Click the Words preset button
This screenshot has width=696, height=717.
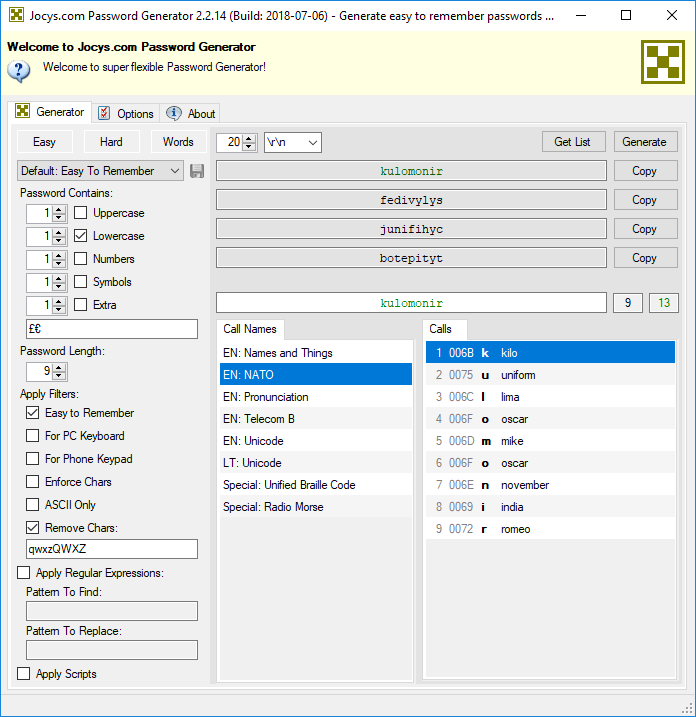178,142
